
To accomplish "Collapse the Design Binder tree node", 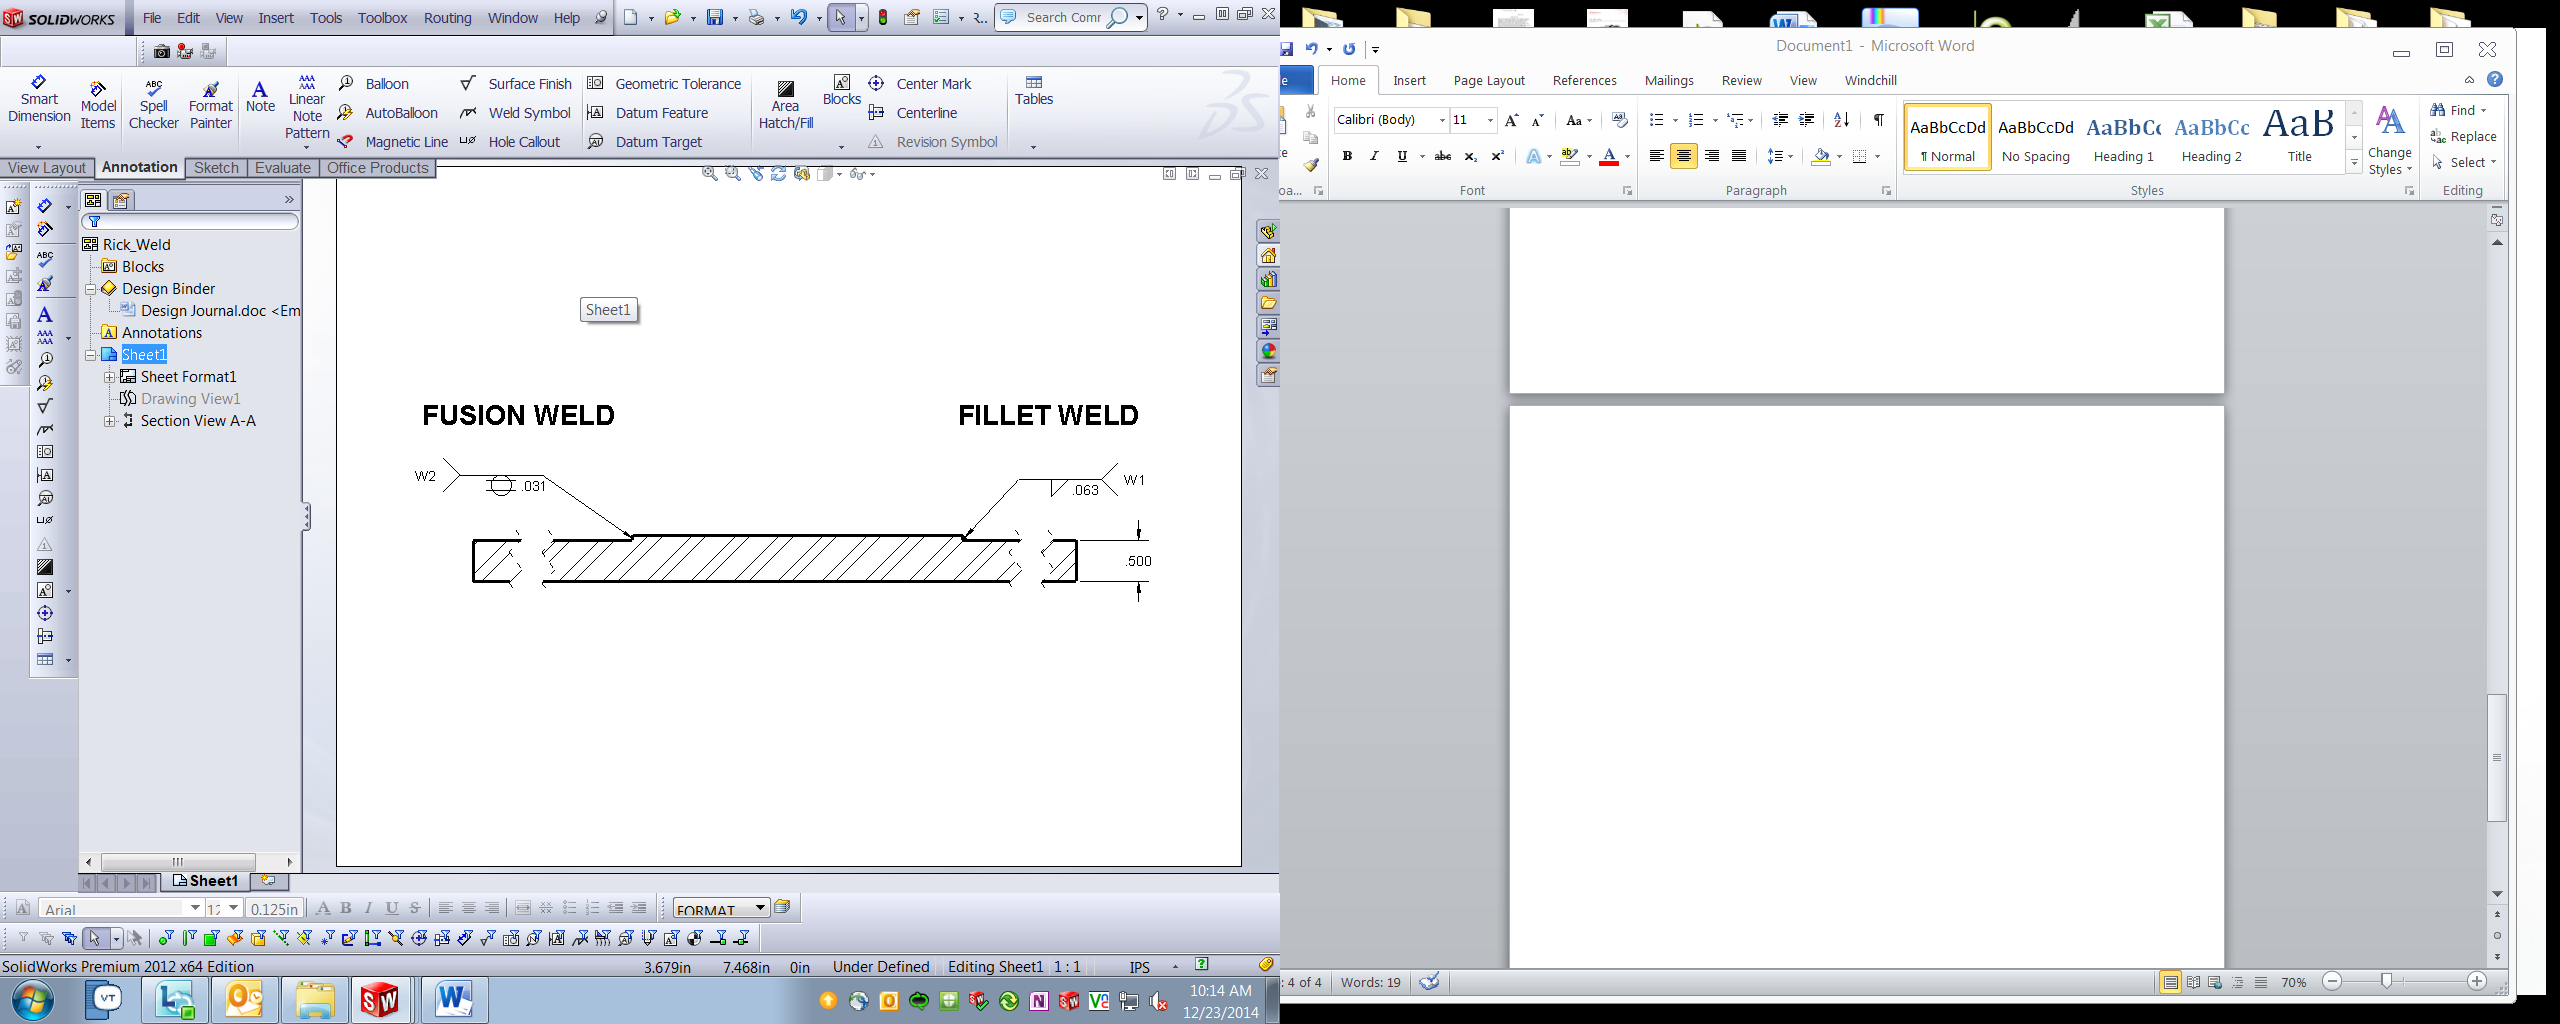I will (x=90, y=289).
